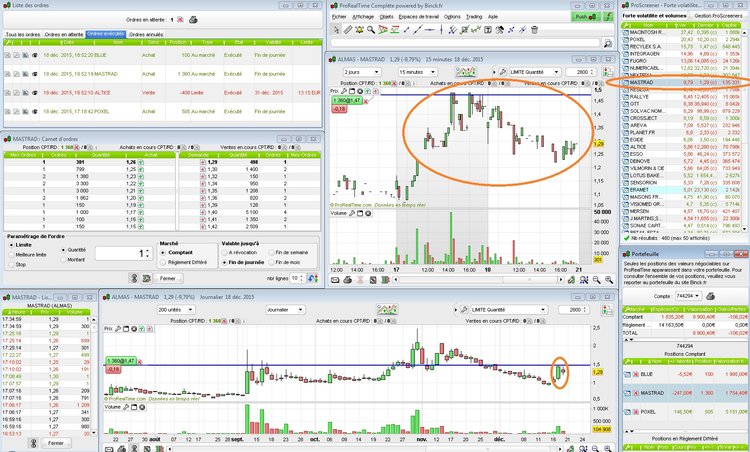Click the instrument search magnifier button
Screen dimensions: 750x452
coord(607,43)
